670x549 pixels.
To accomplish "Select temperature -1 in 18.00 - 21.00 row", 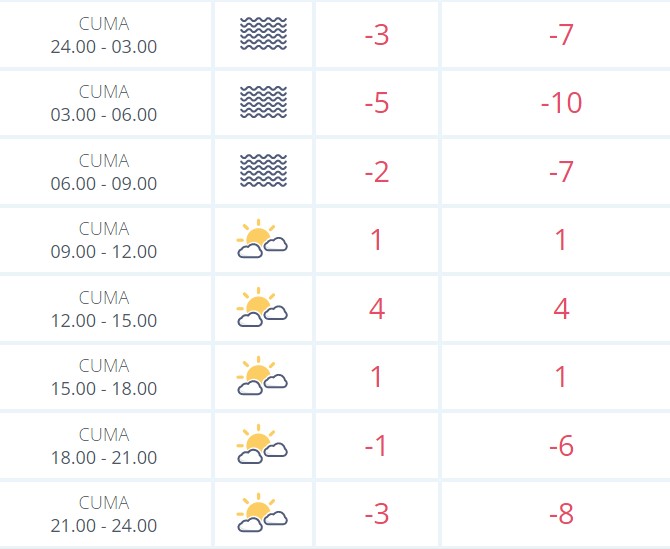I will click(376, 446).
